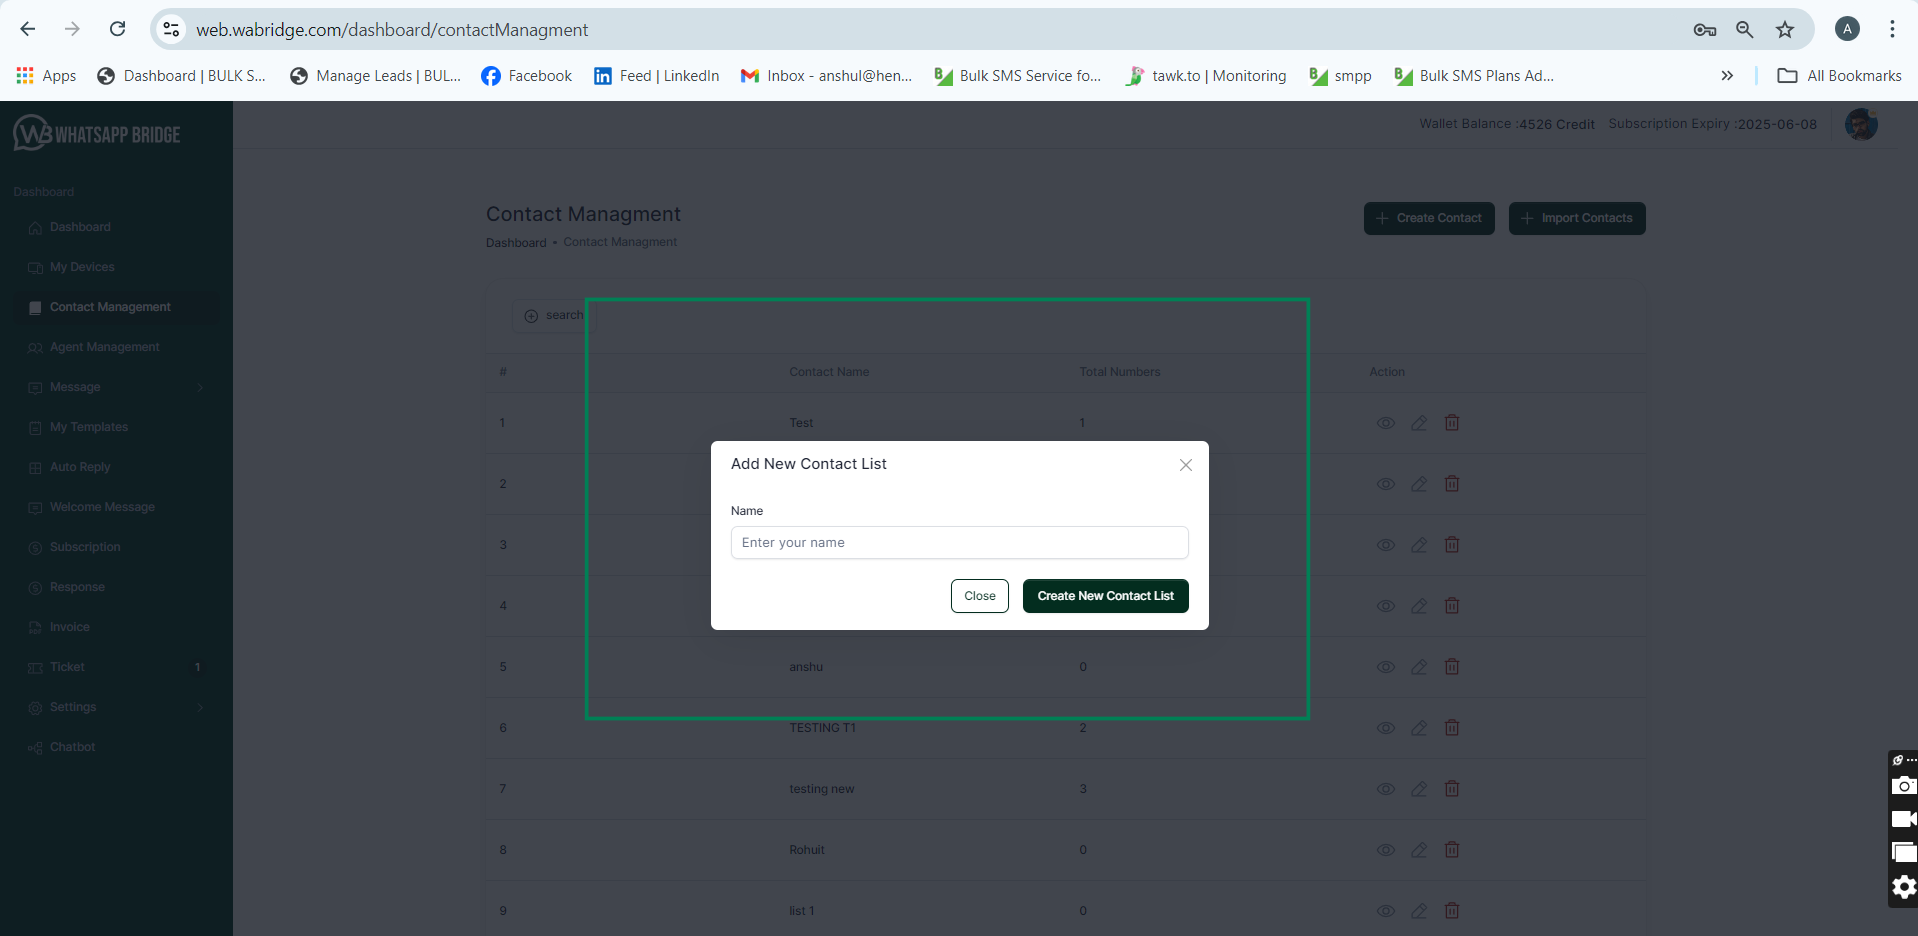The height and width of the screenshot is (936, 1918).
Task: Delete the Rohuit contact list
Action: point(1452,850)
